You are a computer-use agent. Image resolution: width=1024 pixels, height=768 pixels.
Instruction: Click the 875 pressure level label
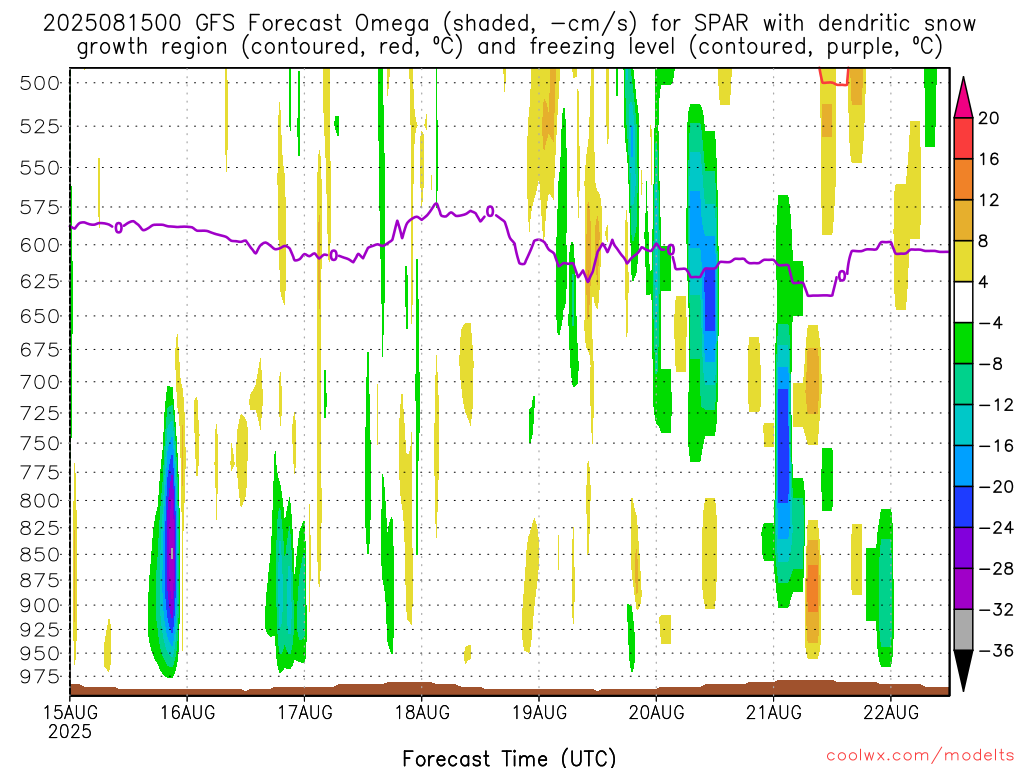click(x=39, y=581)
